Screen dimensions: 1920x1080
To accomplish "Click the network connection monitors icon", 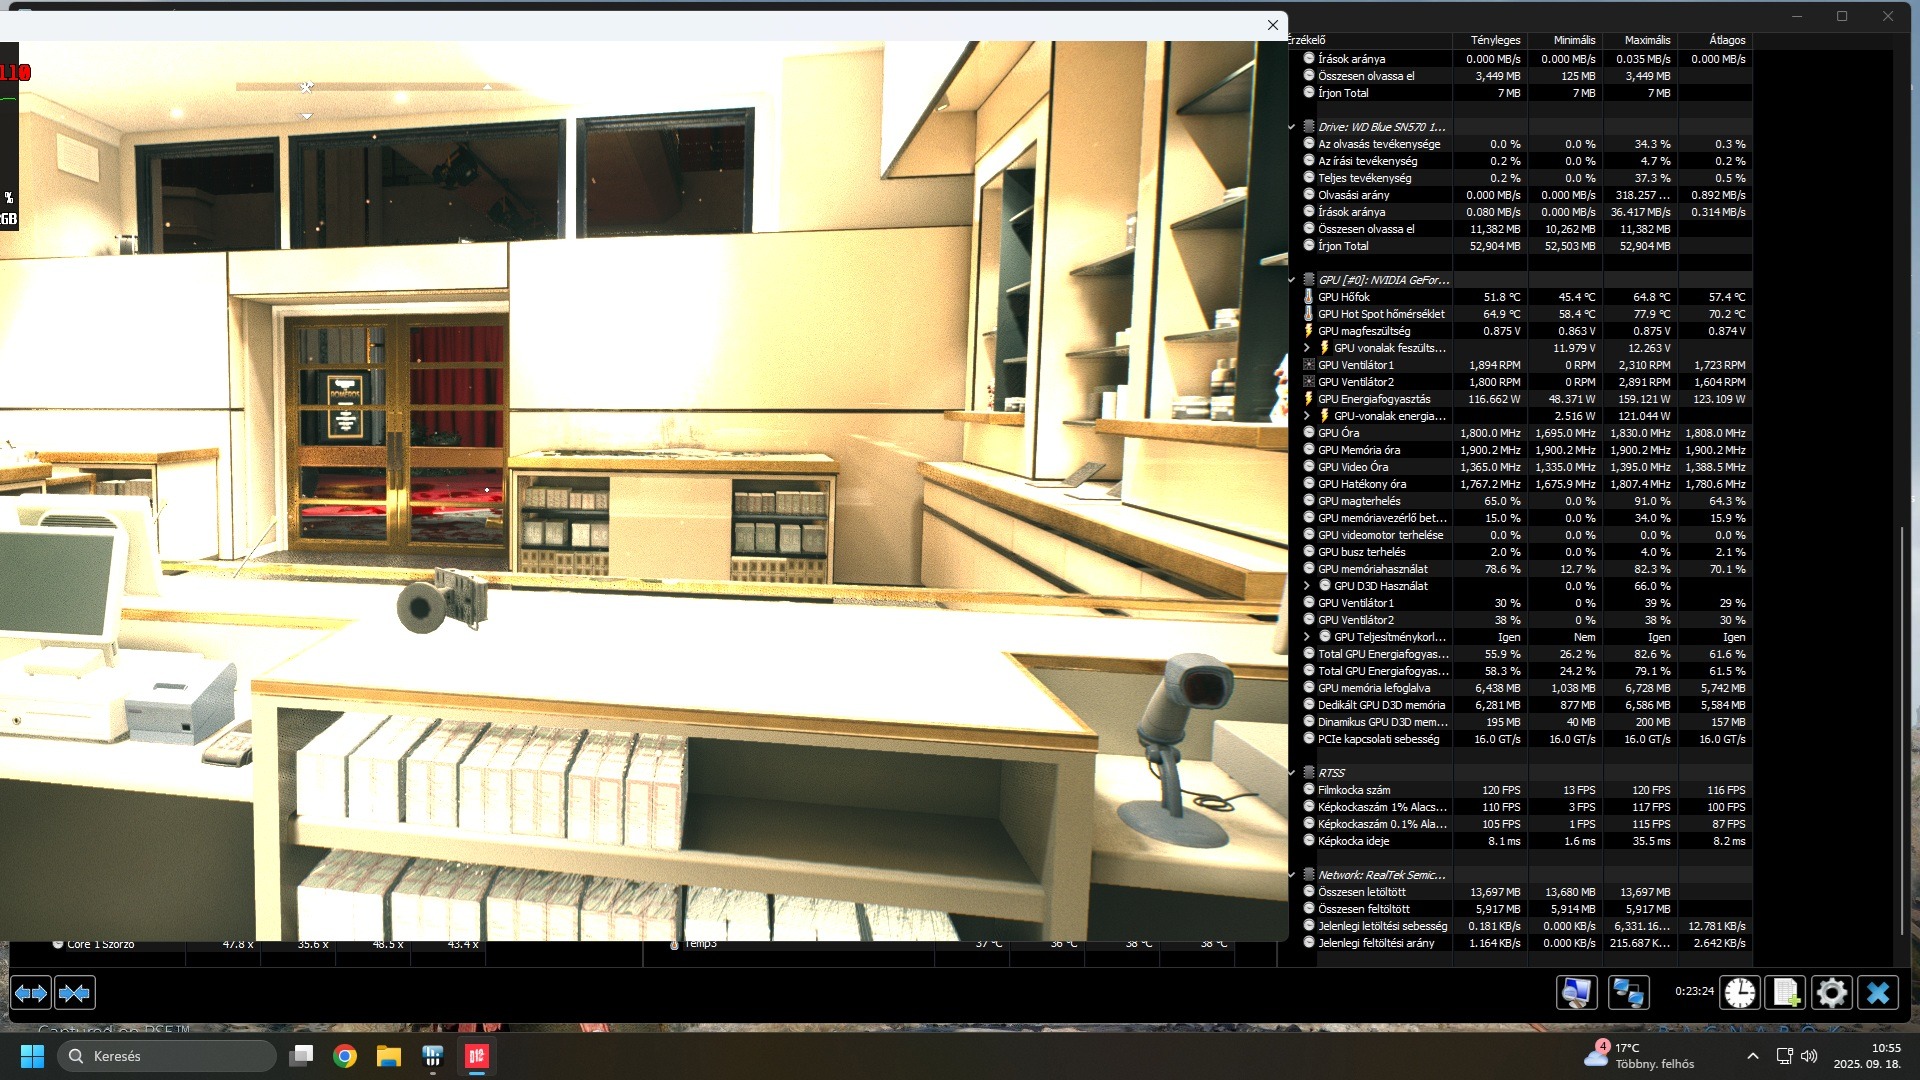I will [x=1628, y=993].
